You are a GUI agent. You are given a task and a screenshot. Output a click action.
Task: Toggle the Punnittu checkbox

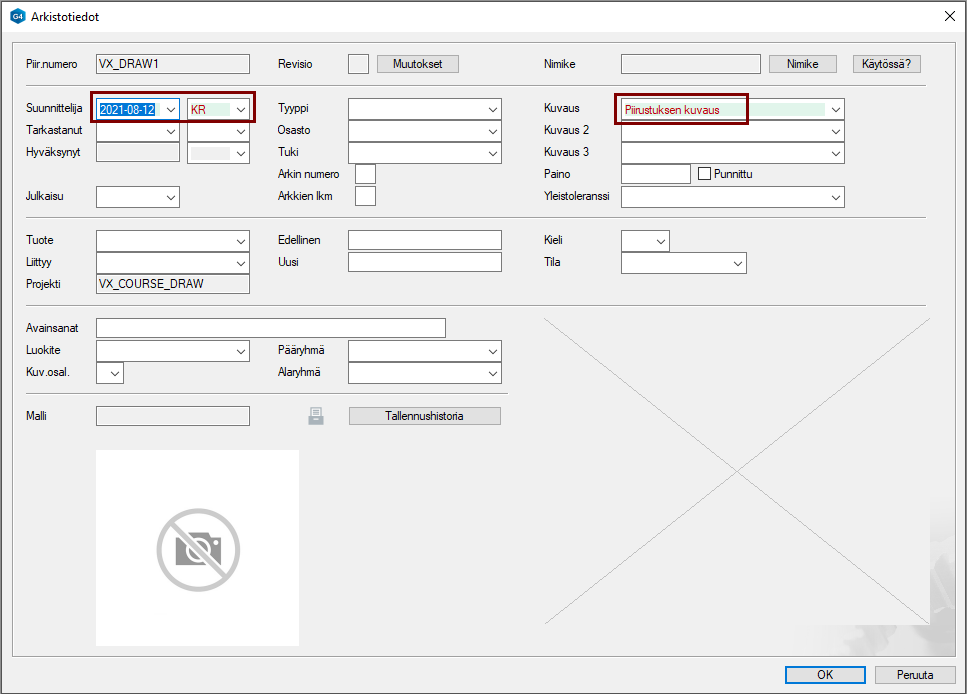pos(704,174)
